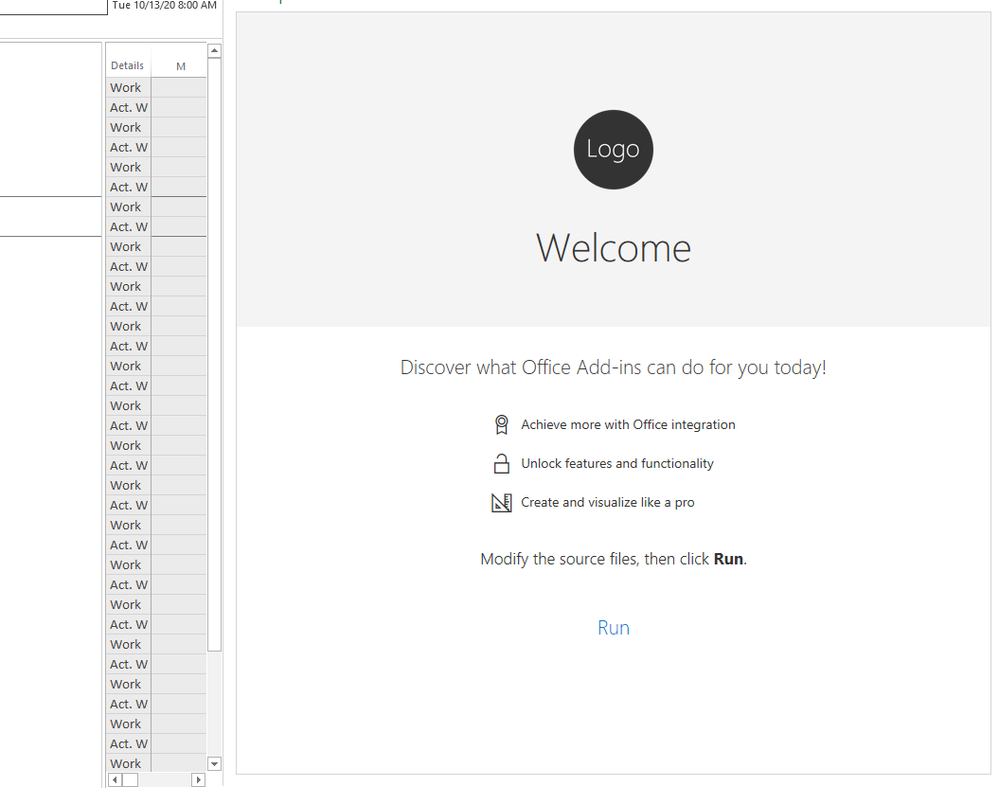Click the ruler design icon beside Create and visualize
The width and height of the screenshot is (999, 788).
pos(501,502)
